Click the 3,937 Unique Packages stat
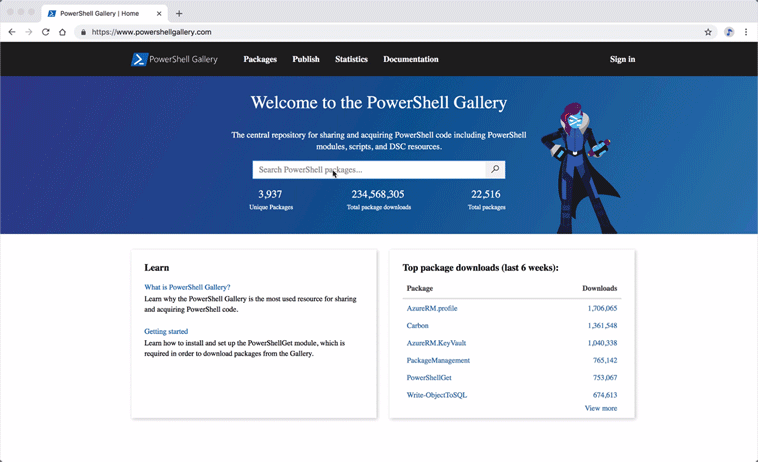 point(271,200)
